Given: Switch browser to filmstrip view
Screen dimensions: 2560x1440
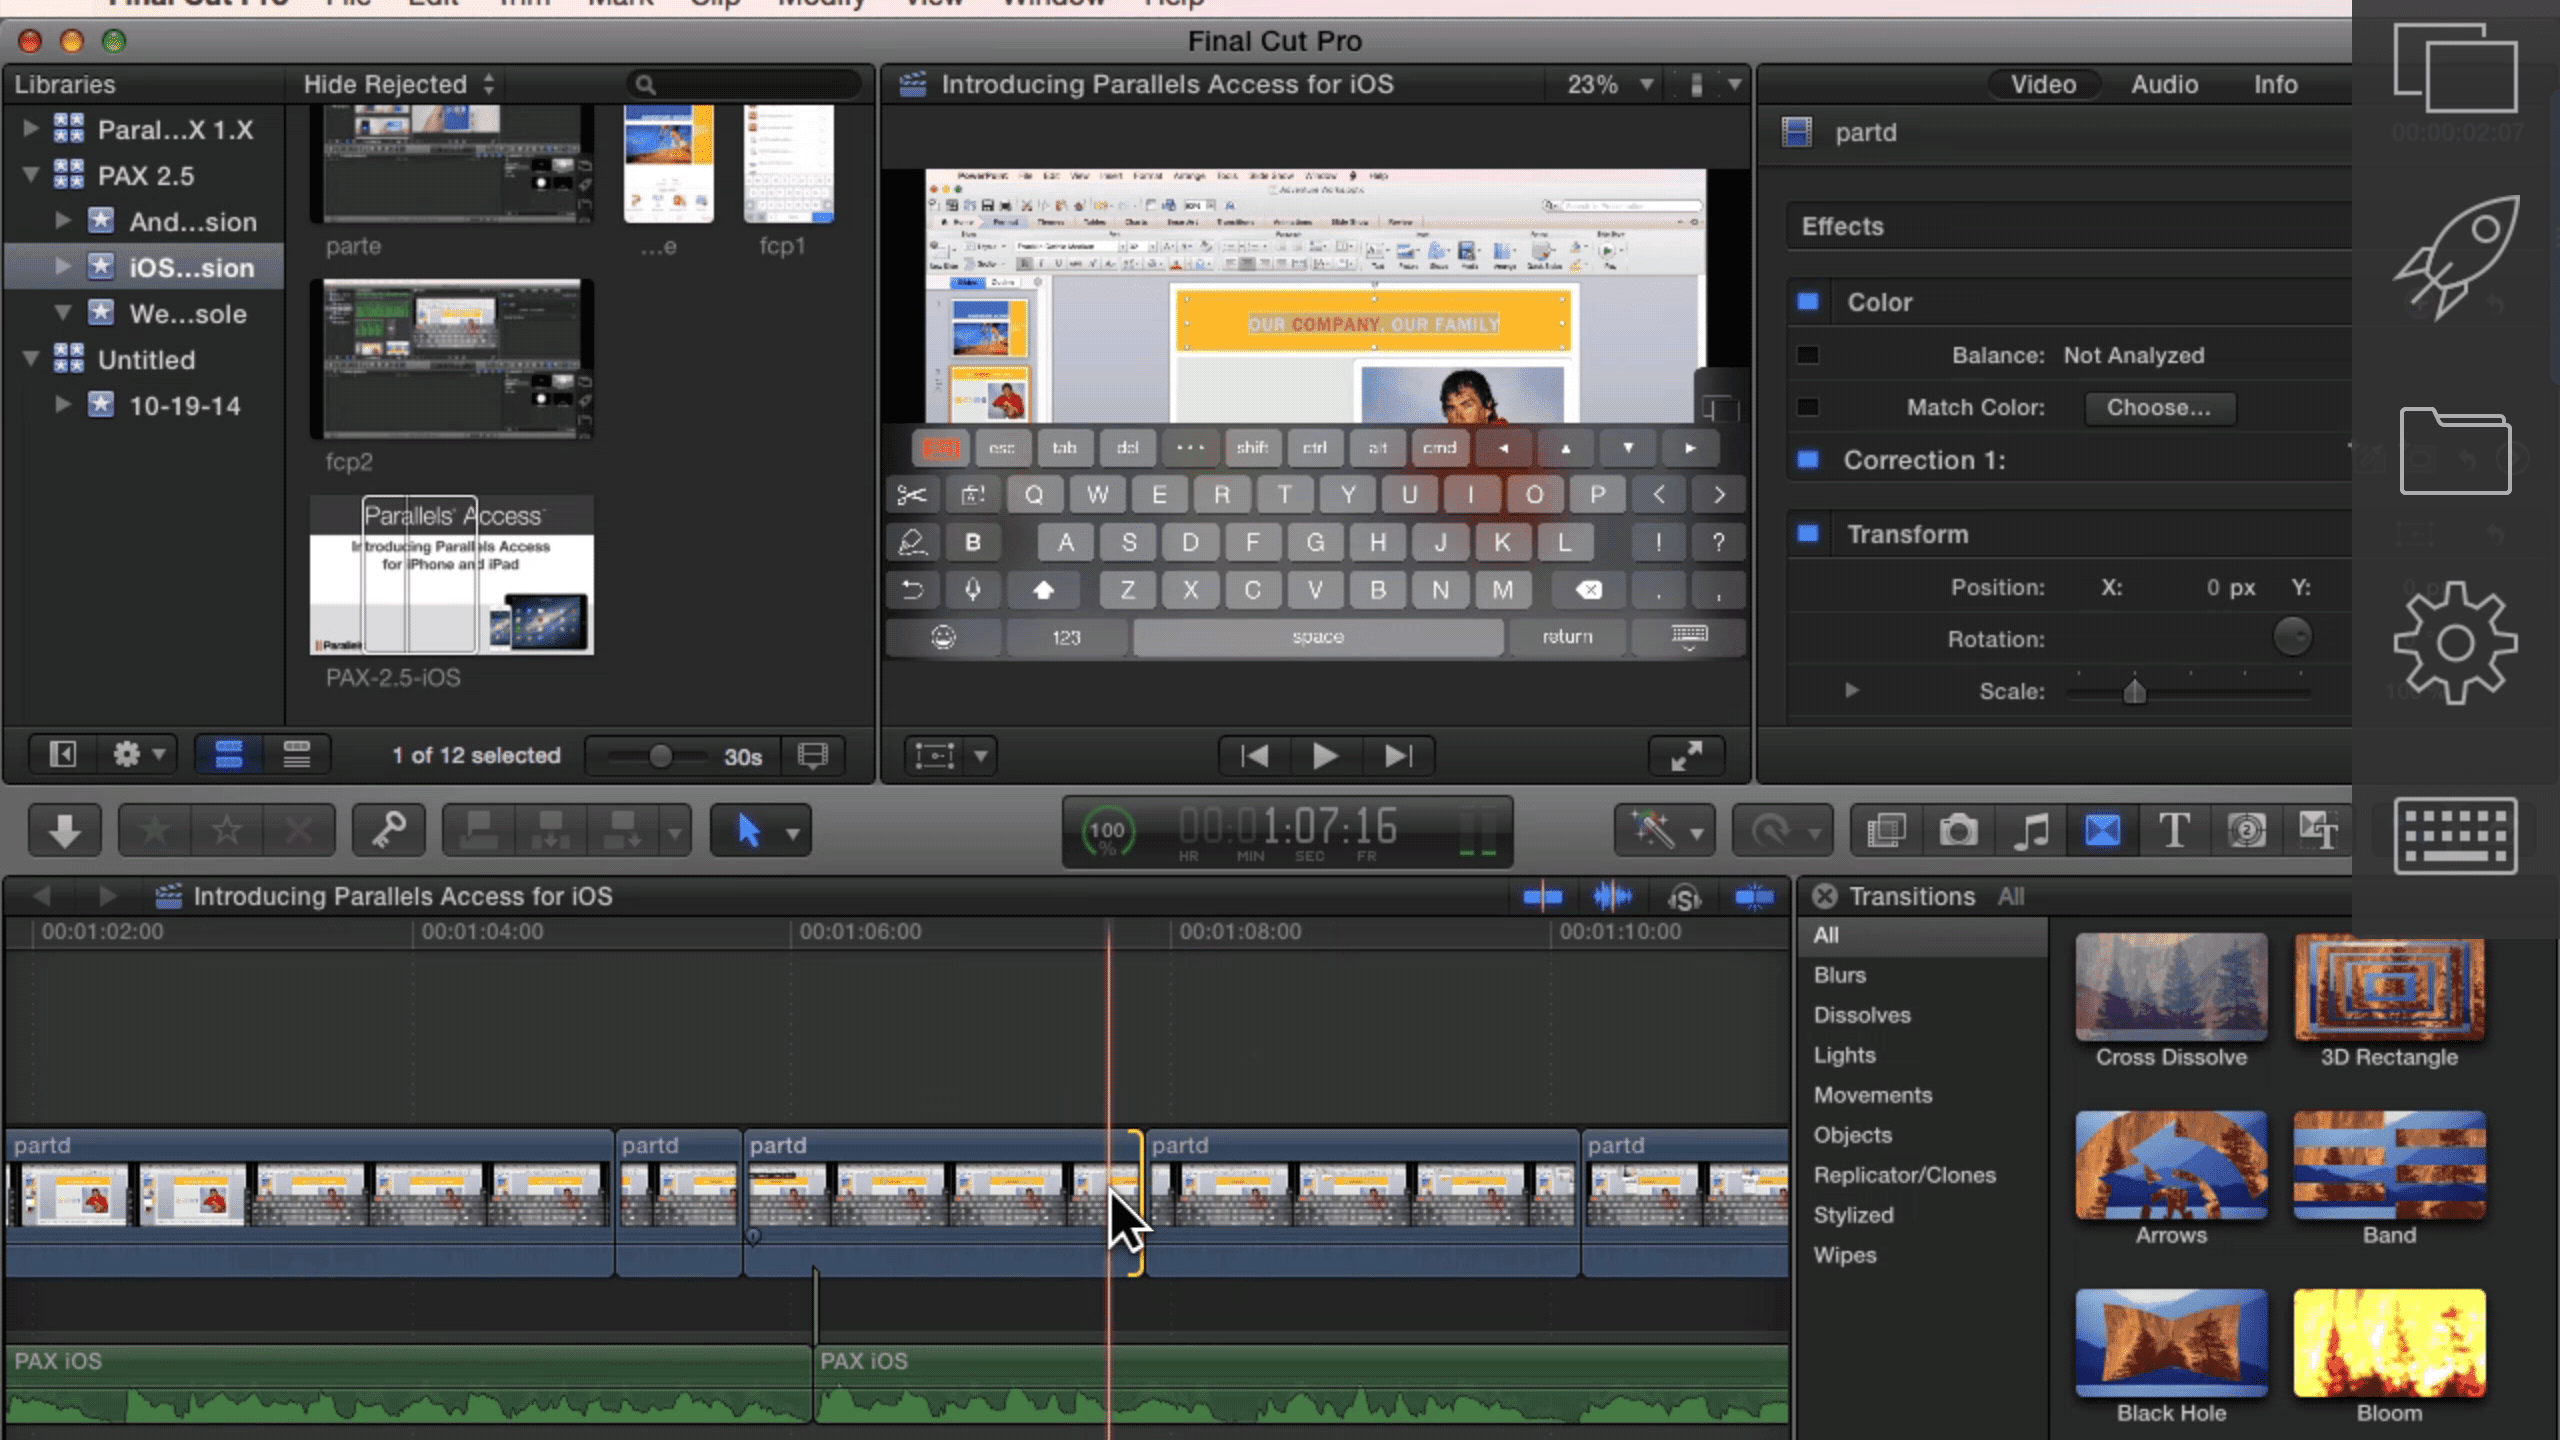Looking at the screenshot, I should 229,755.
